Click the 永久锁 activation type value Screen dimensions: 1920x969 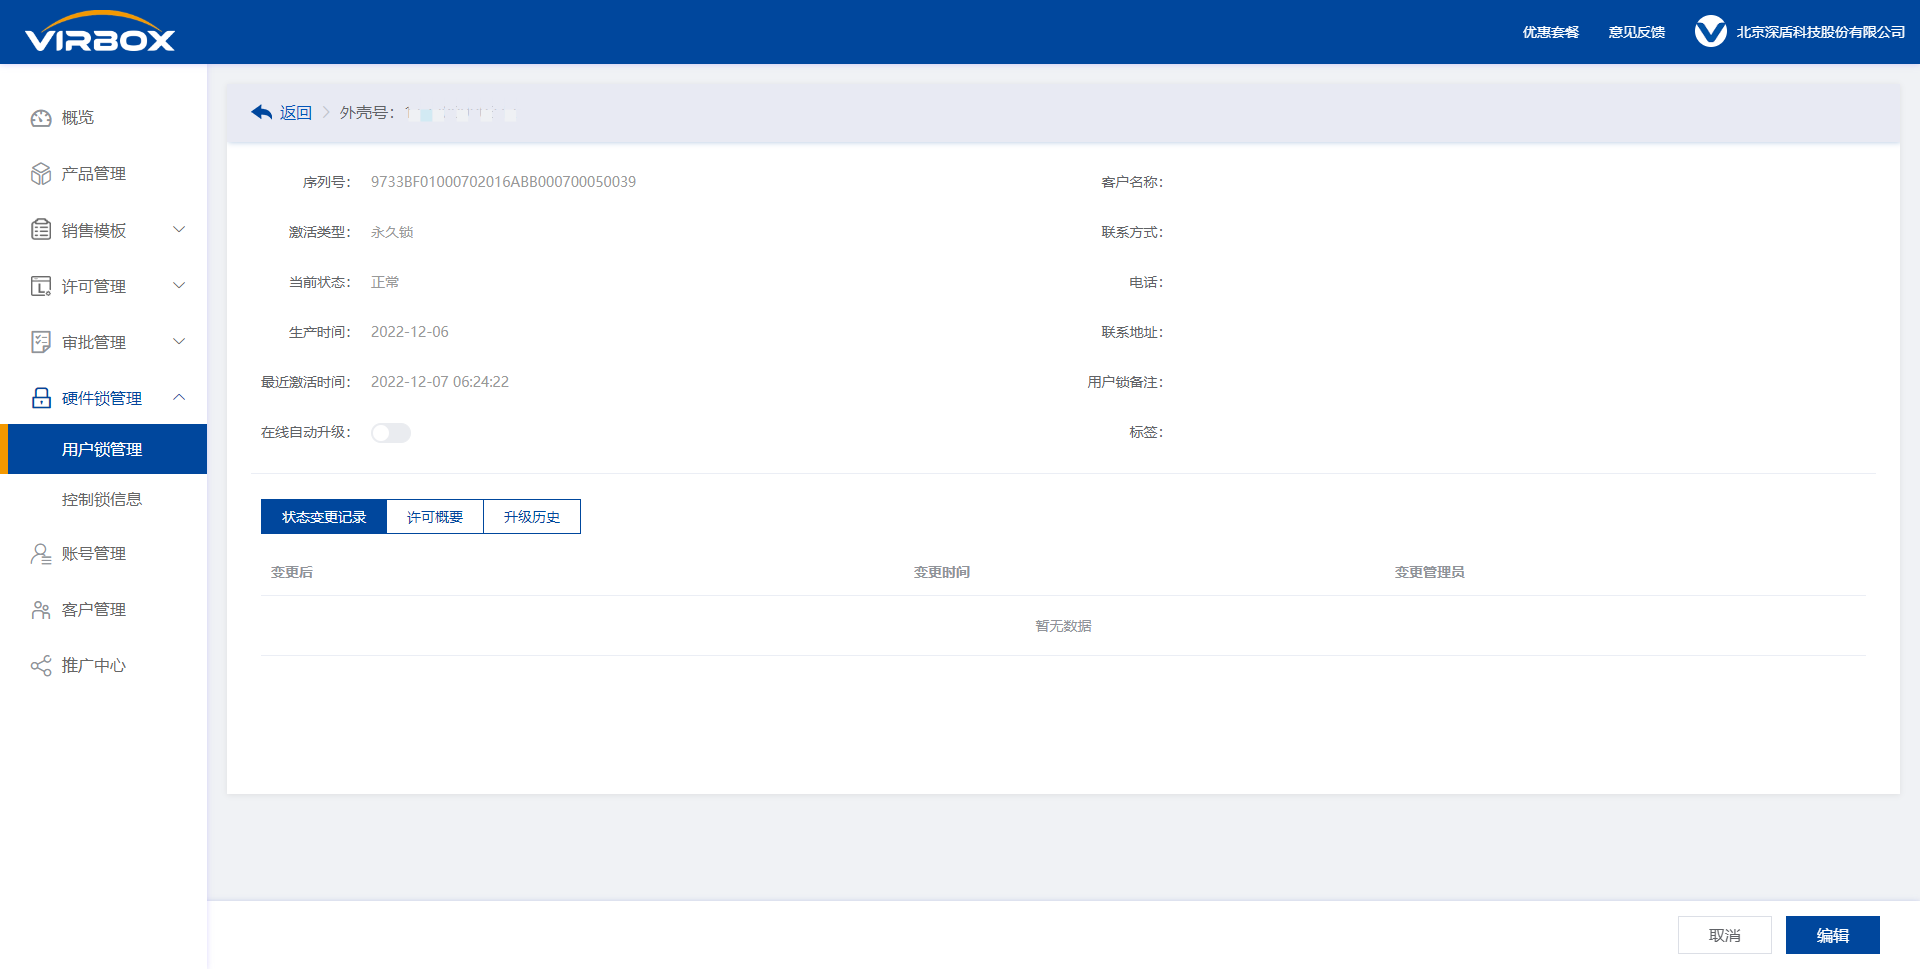(x=392, y=232)
